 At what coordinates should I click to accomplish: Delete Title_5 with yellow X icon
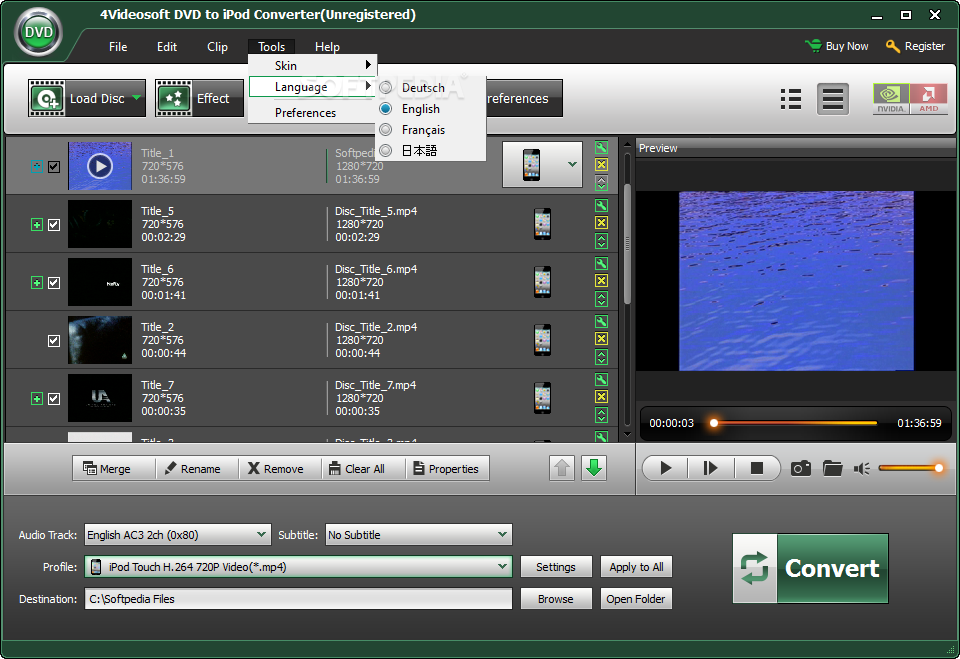[x=601, y=223]
